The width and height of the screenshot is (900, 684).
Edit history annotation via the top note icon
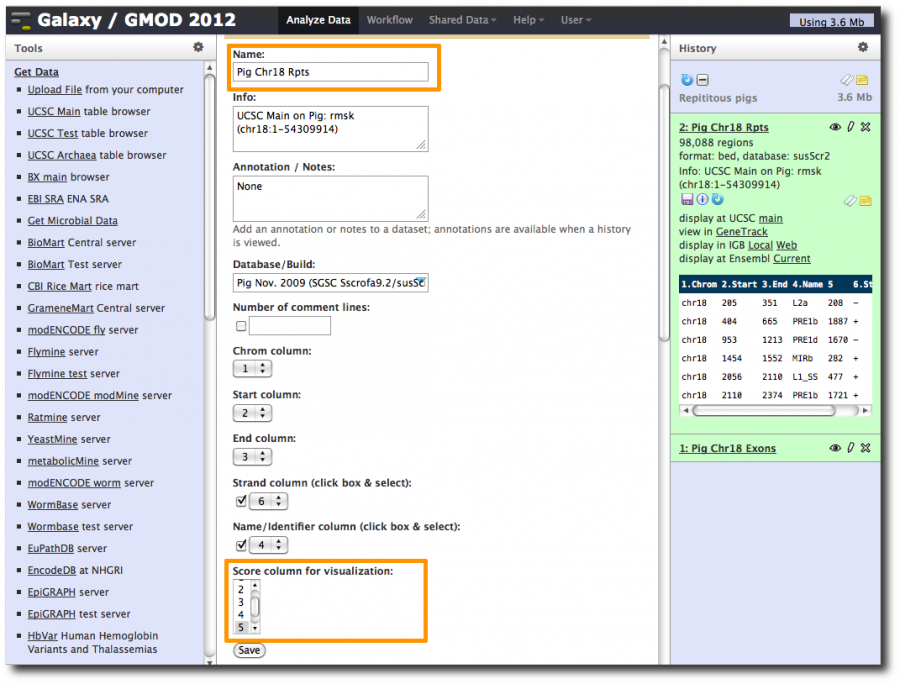[x=862, y=80]
